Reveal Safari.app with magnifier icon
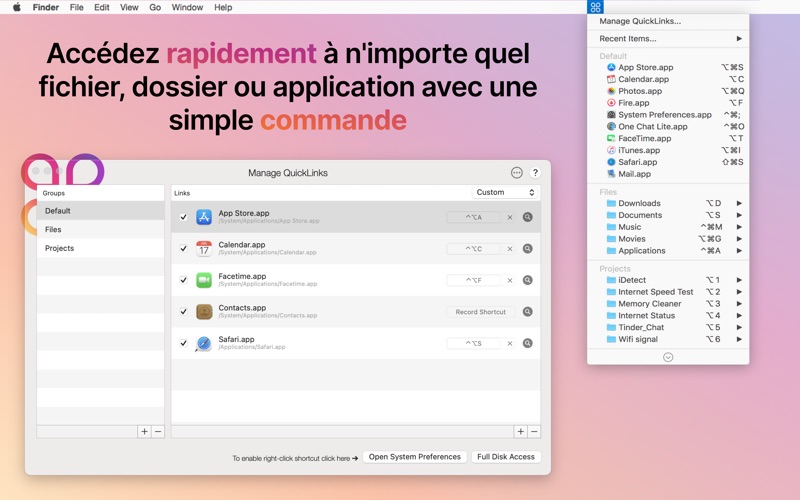This screenshot has width=800, height=500. (528, 343)
